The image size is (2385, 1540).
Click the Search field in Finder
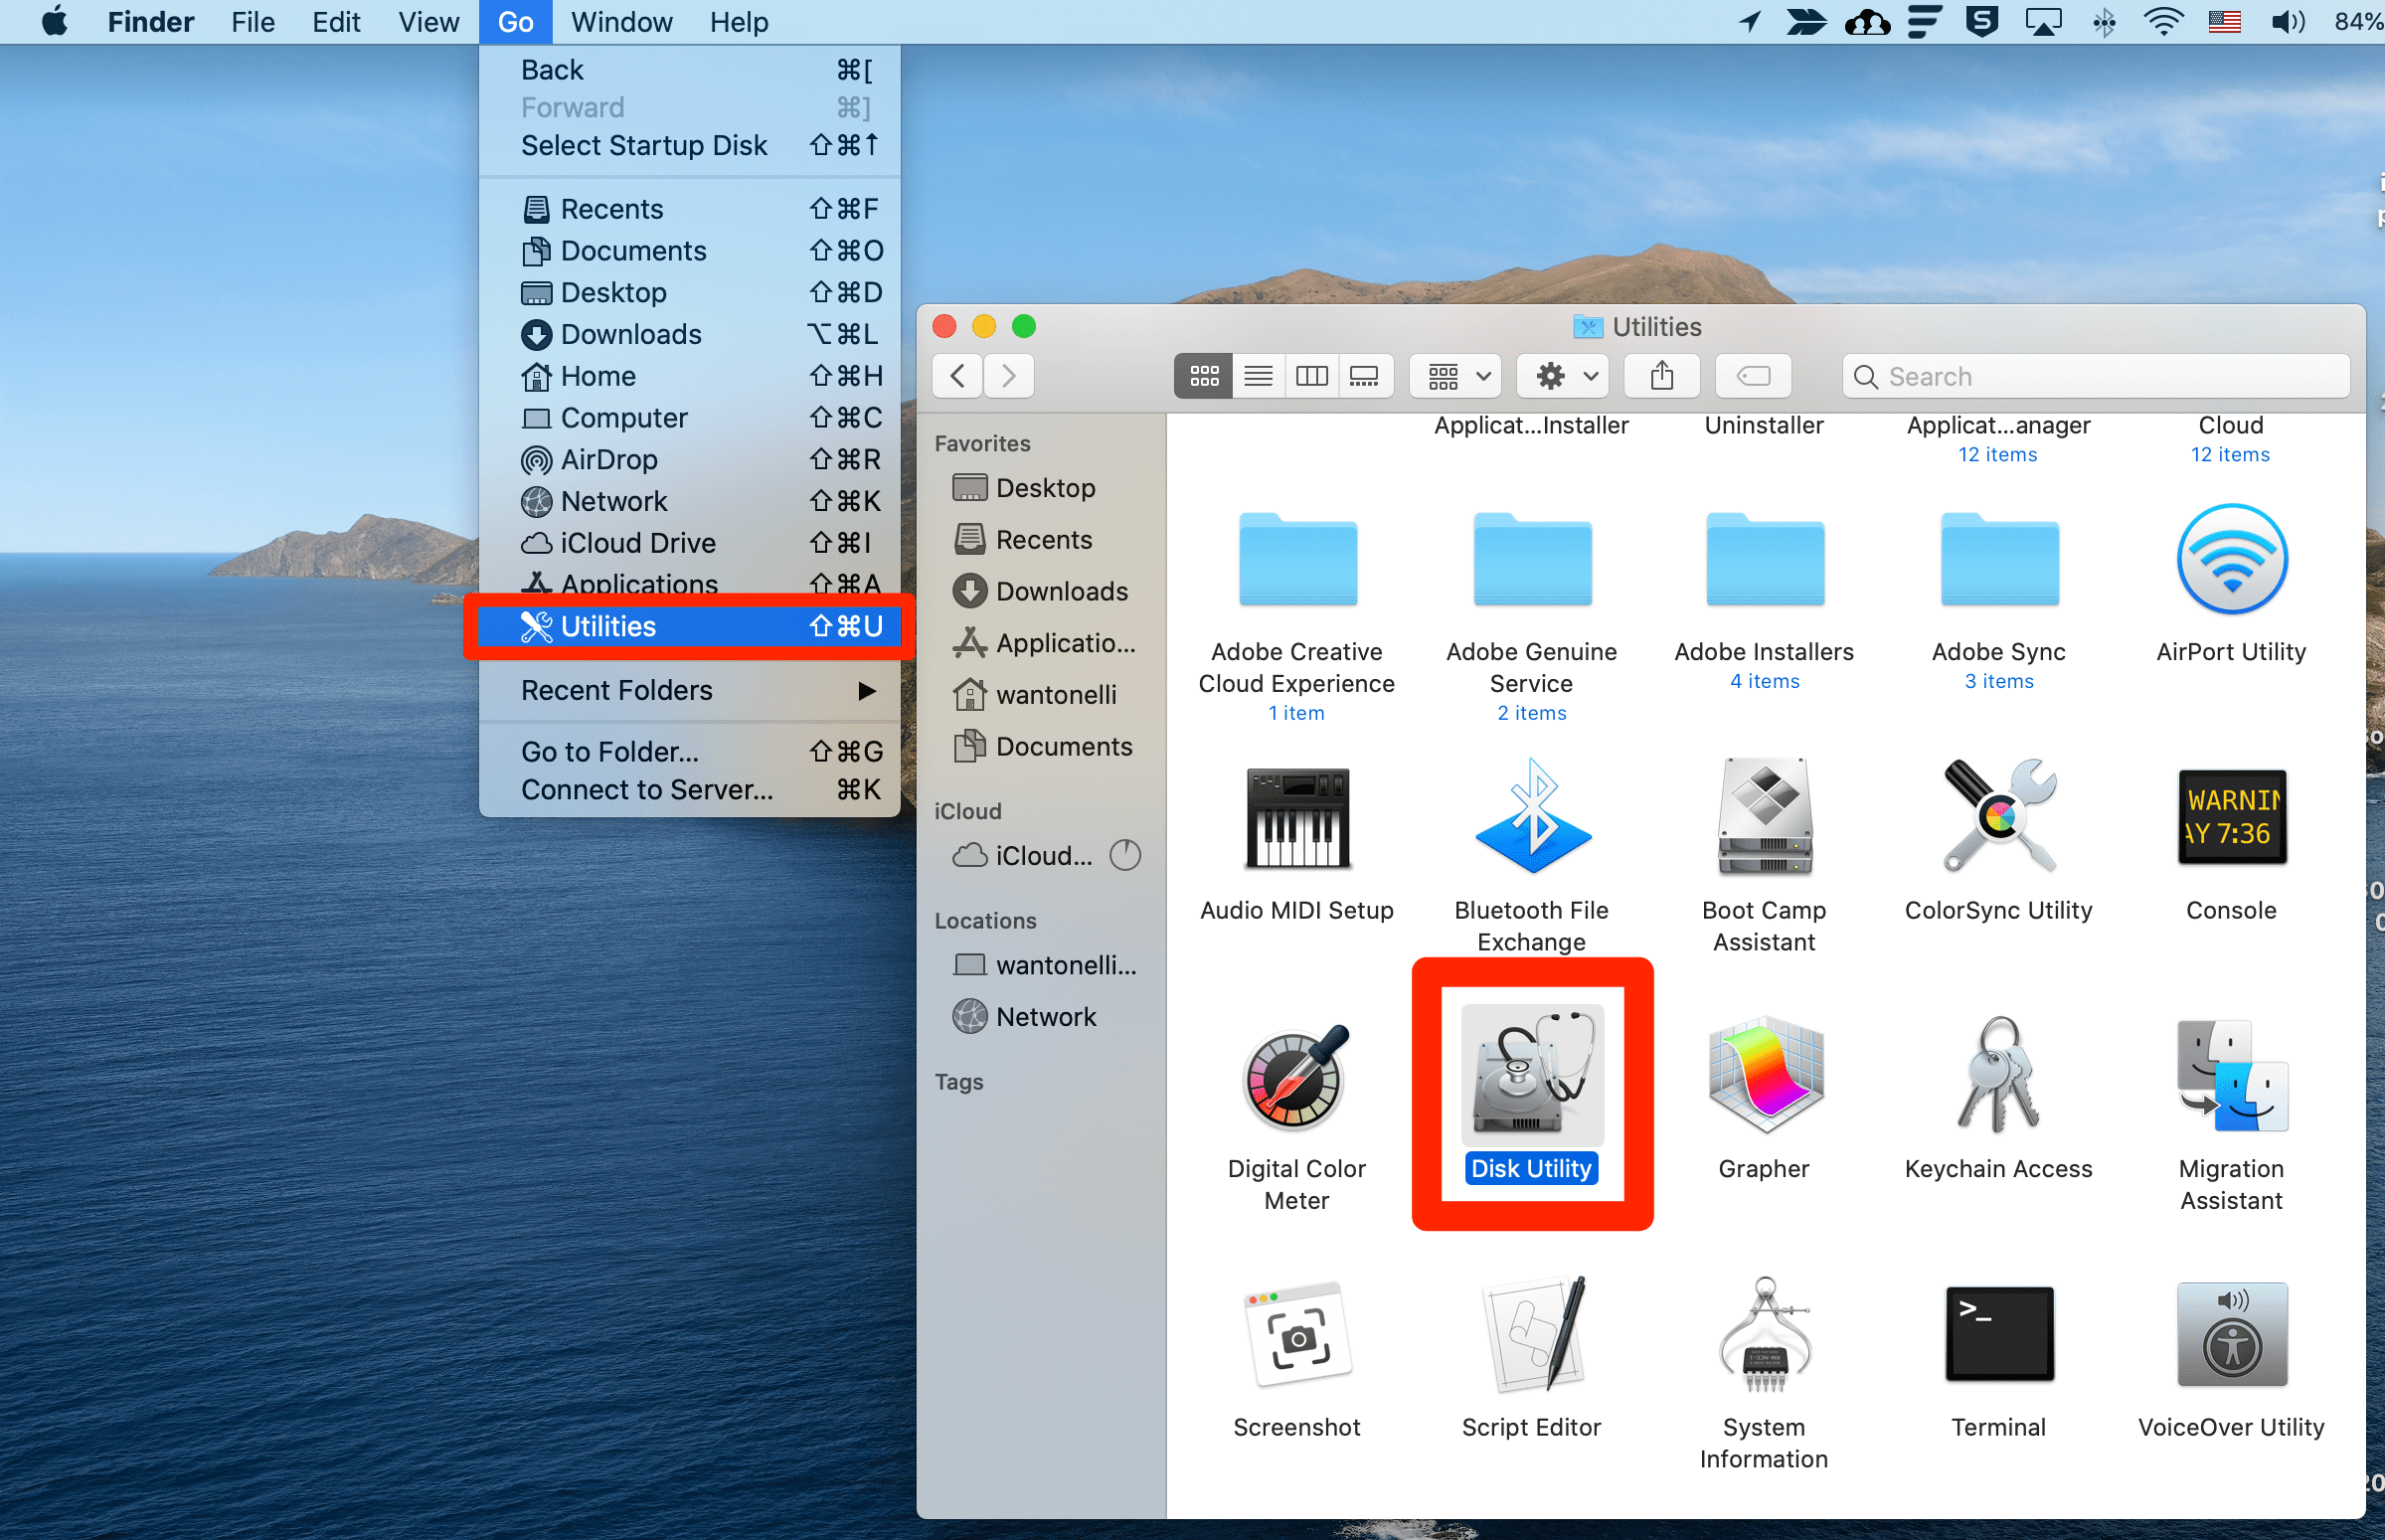[2100, 376]
